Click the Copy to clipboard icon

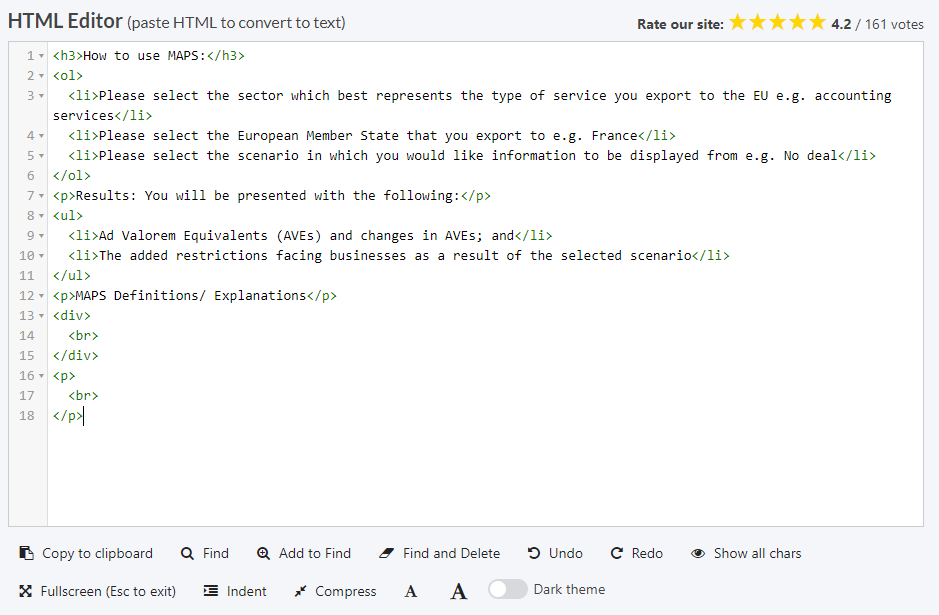pos(27,553)
